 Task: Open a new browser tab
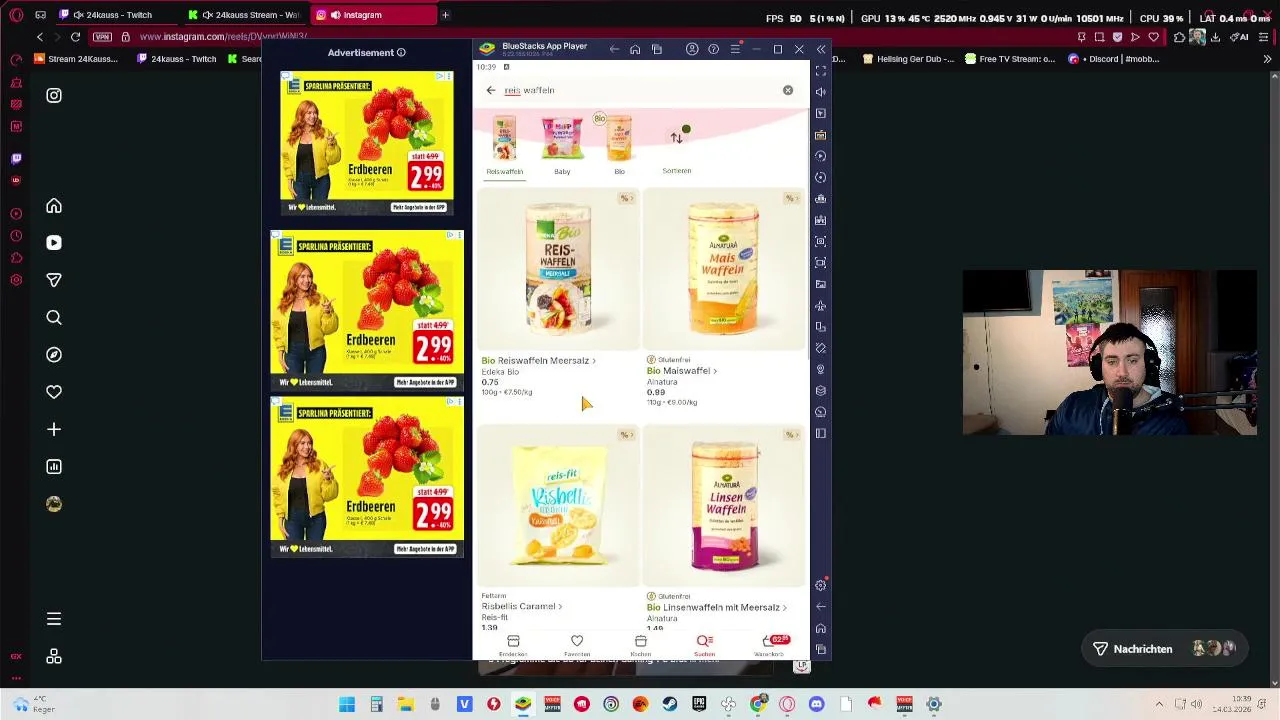(445, 15)
